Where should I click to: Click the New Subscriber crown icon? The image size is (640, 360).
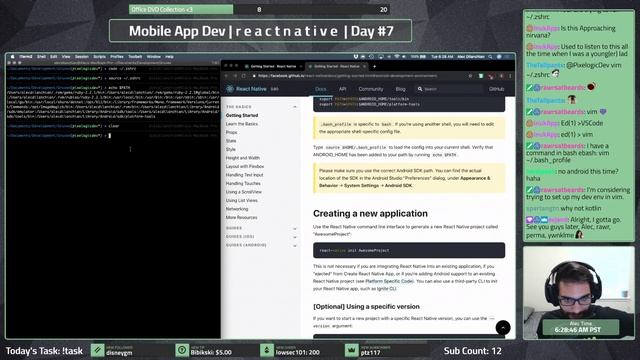pos(351,350)
